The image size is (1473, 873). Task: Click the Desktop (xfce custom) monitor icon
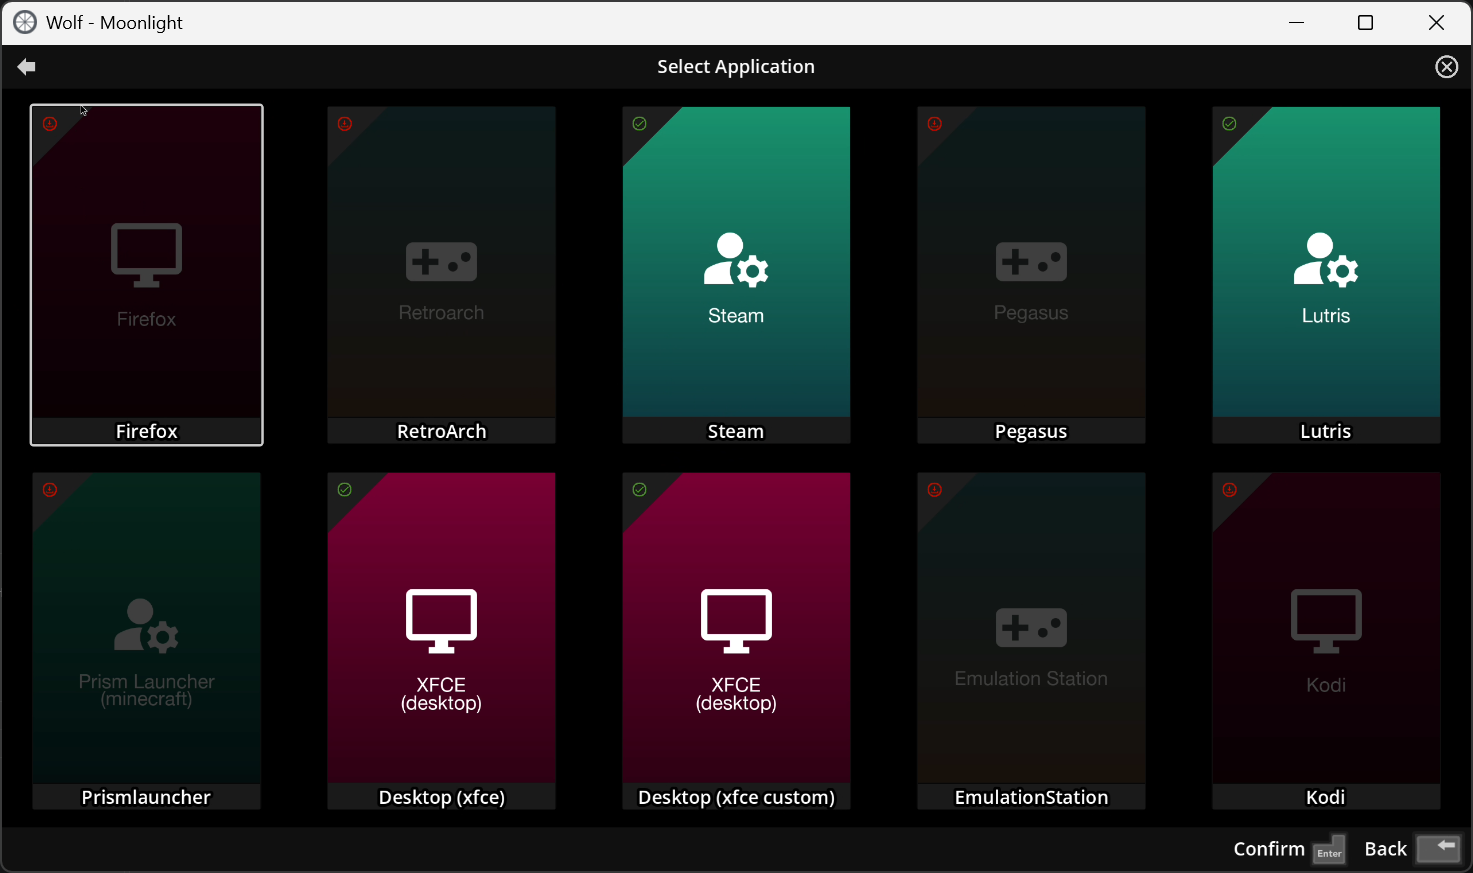point(736,621)
